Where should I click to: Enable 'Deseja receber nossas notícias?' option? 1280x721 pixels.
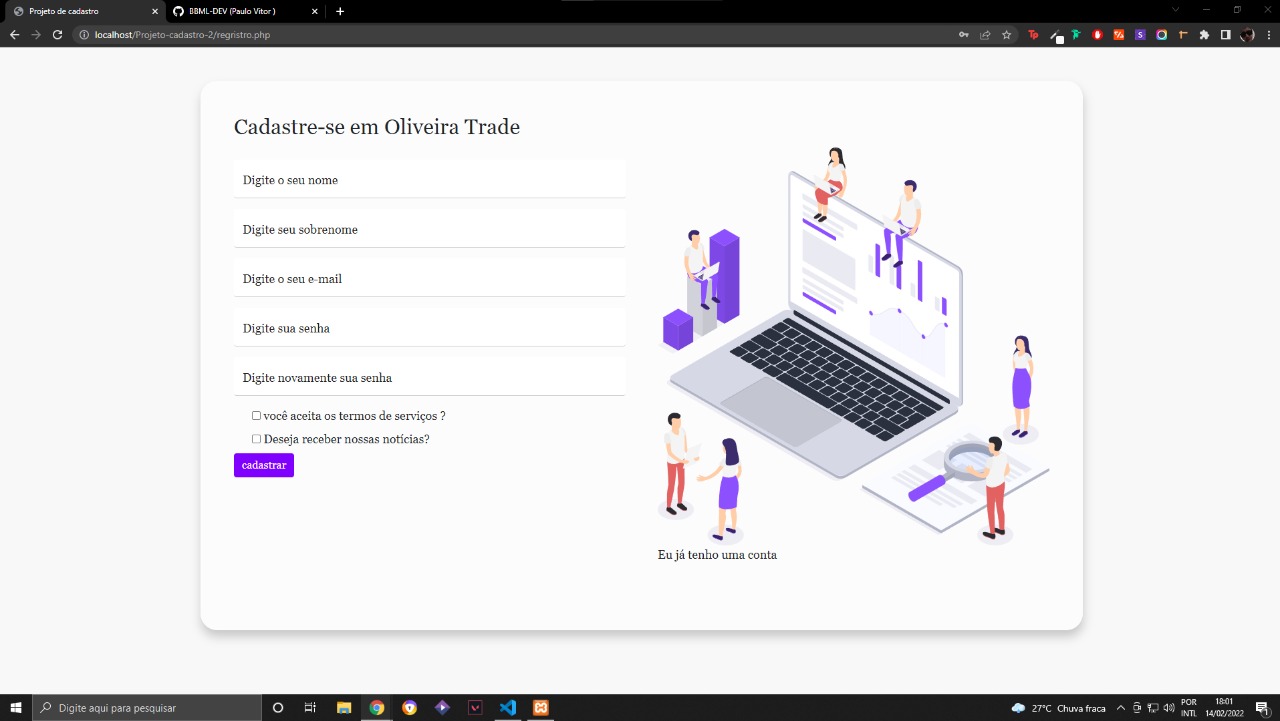click(256, 438)
